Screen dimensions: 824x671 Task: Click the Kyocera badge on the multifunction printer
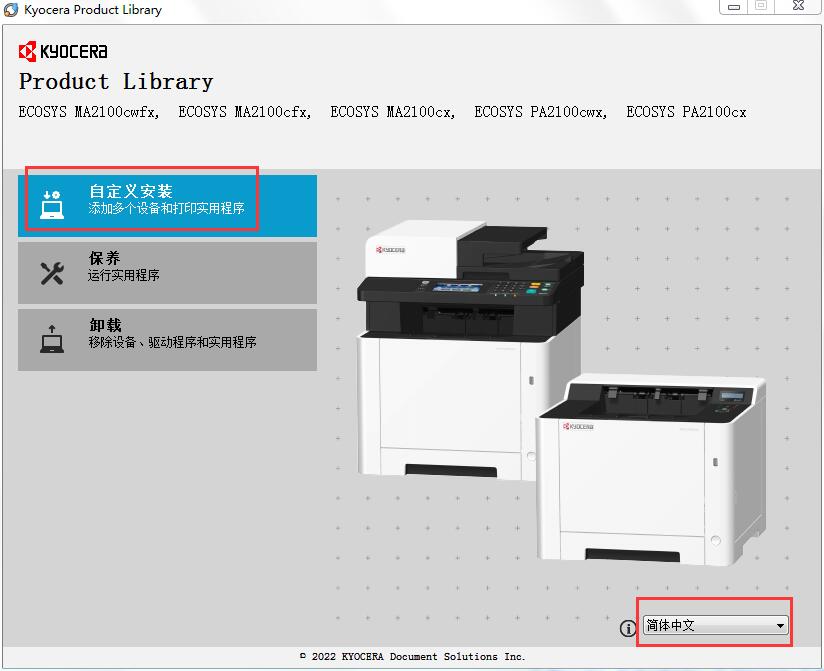[x=390, y=250]
